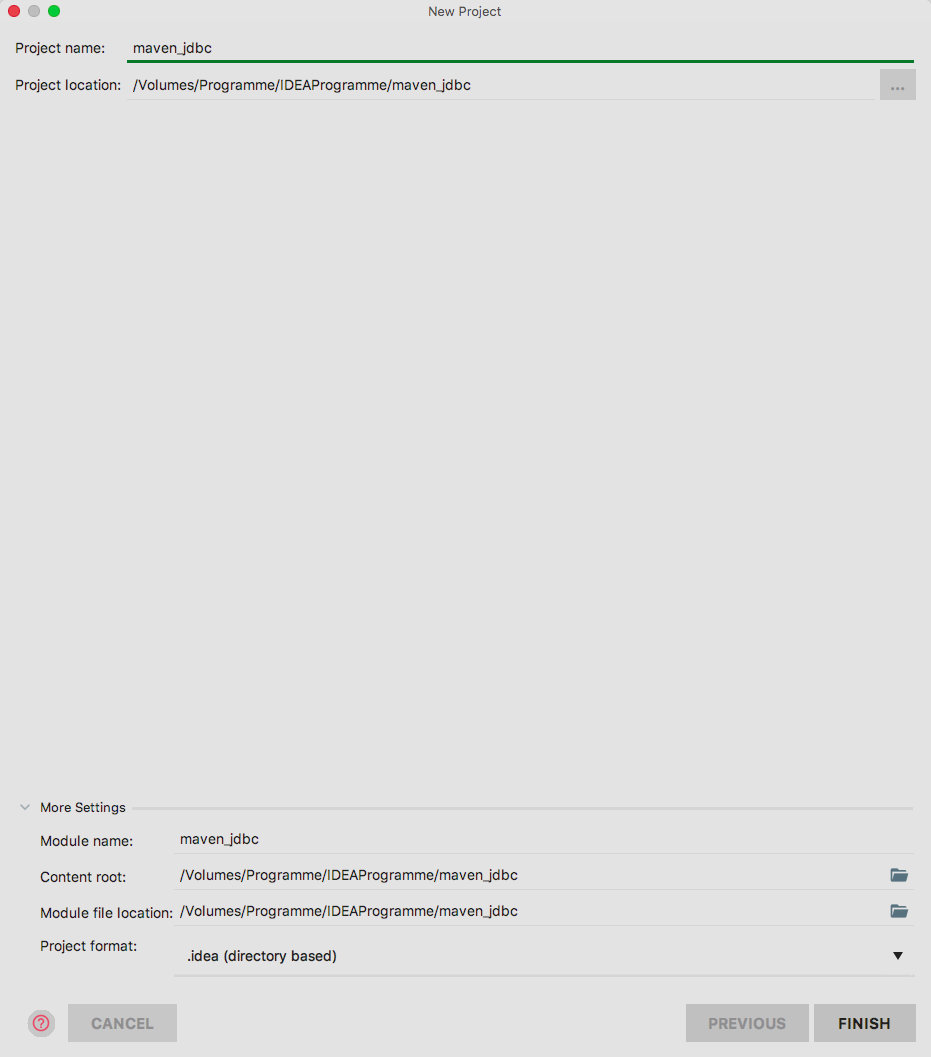This screenshot has width=931, height=1057.
Task: Click the Cancel button
Action: click(x=122, y=1023)
